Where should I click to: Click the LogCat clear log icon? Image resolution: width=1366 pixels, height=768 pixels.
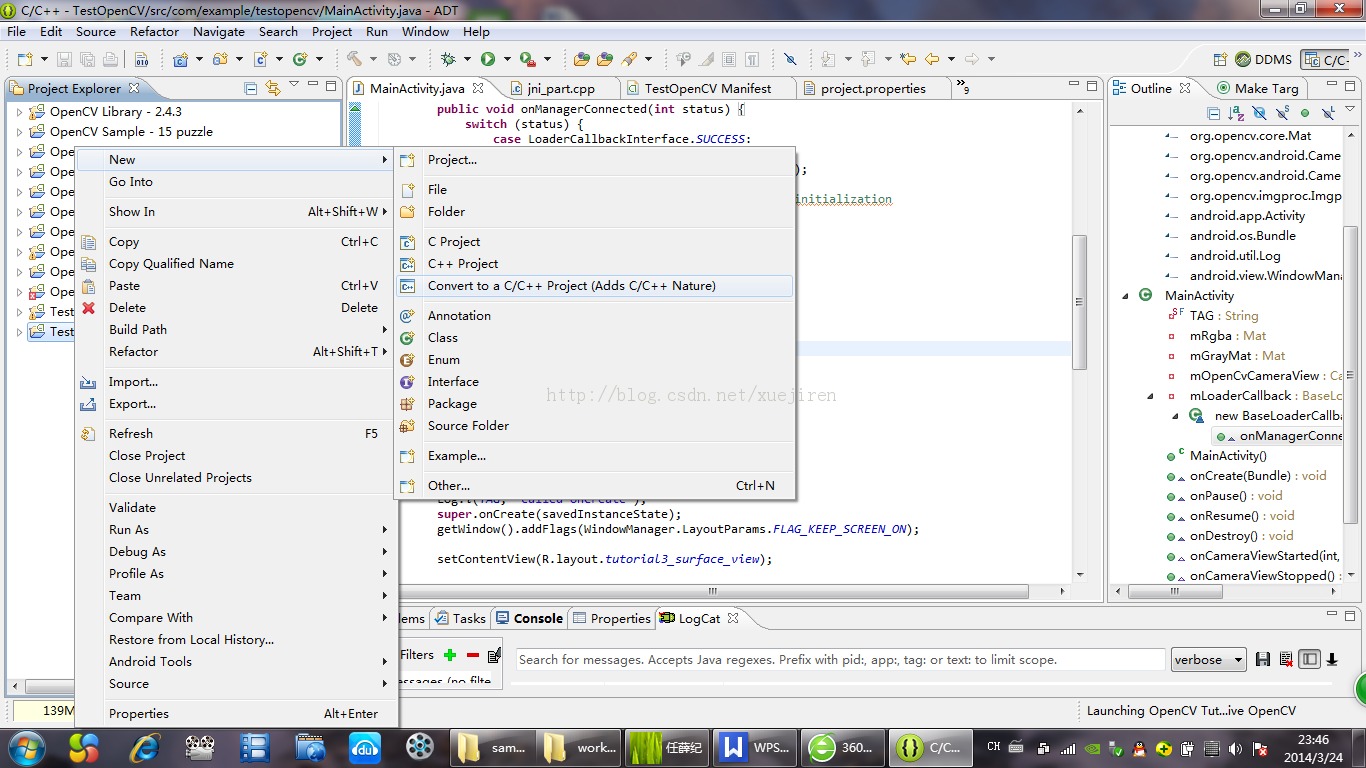[x=1286, y=659]
